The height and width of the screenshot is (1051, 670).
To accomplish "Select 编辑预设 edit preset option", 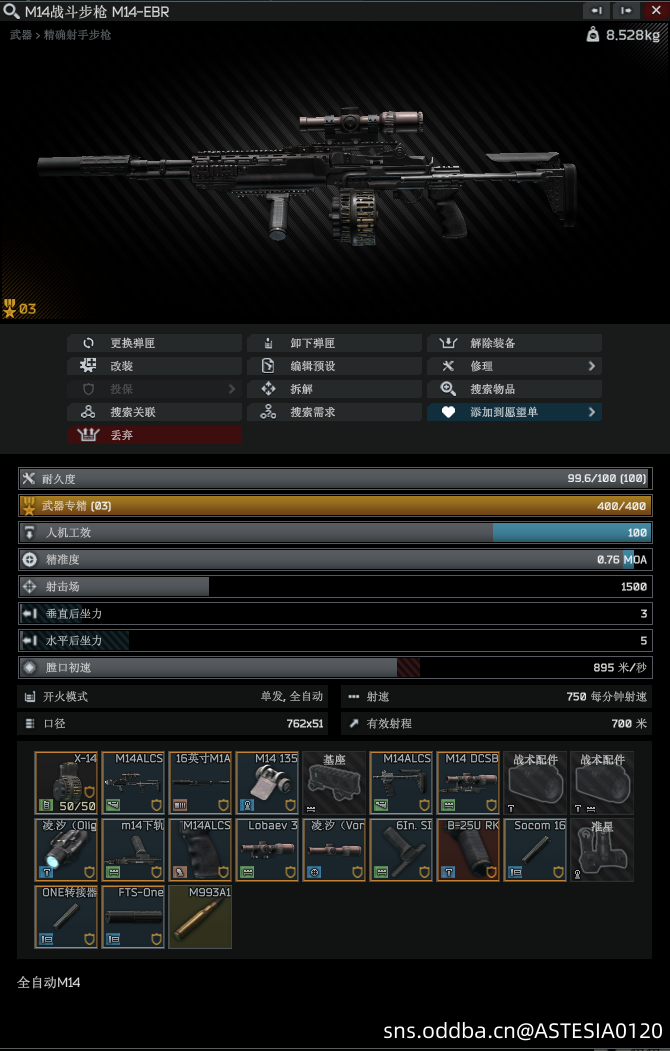I will click(x=334, y=366).
